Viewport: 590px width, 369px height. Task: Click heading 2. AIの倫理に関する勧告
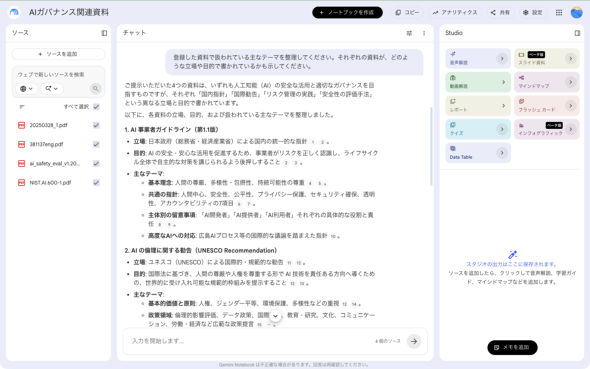point(201,251)
